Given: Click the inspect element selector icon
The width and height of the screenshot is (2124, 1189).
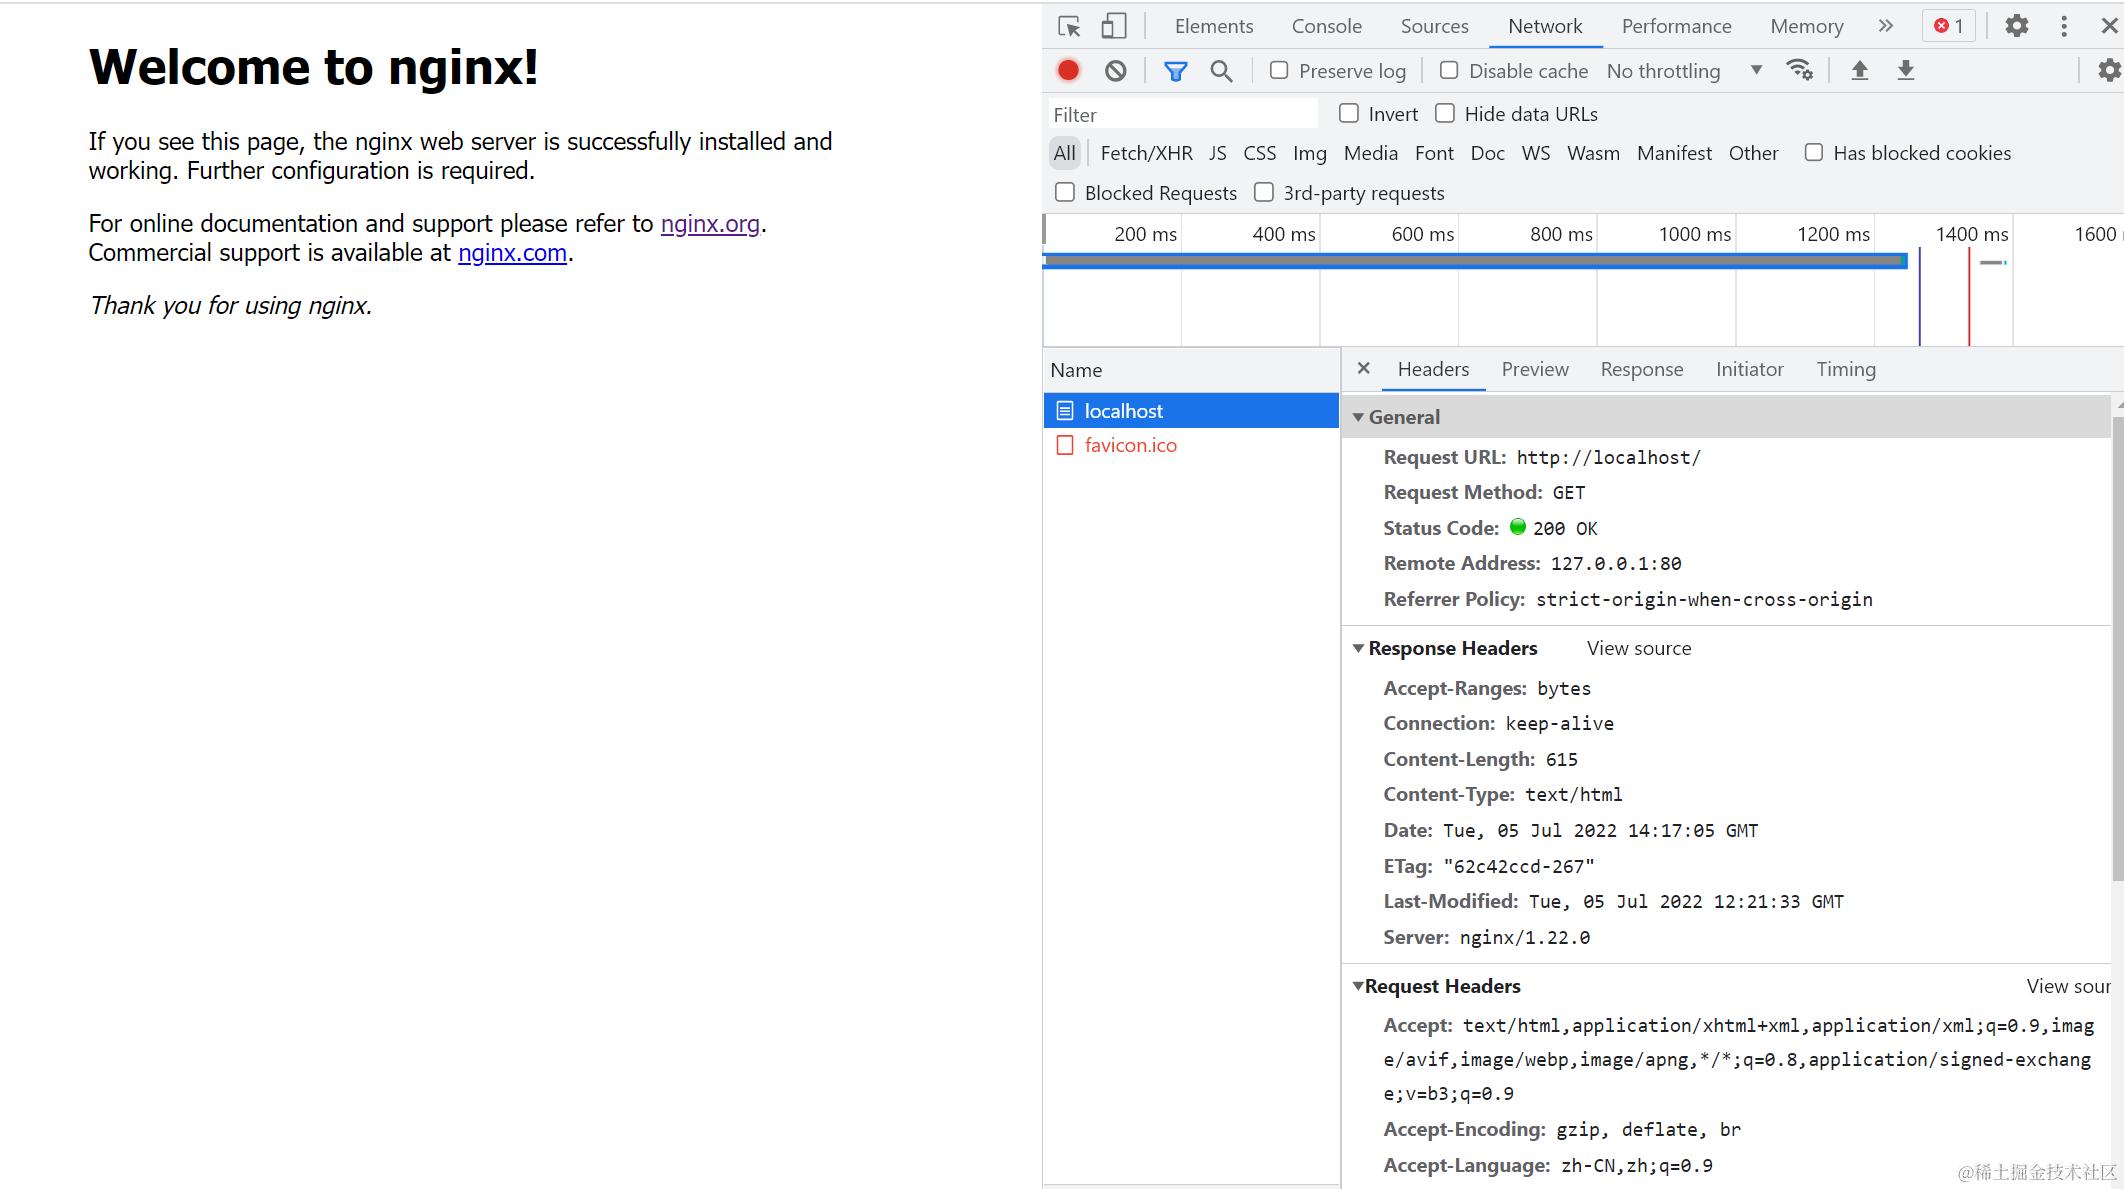Looking at the screenshot, I should coord(1069,26).
